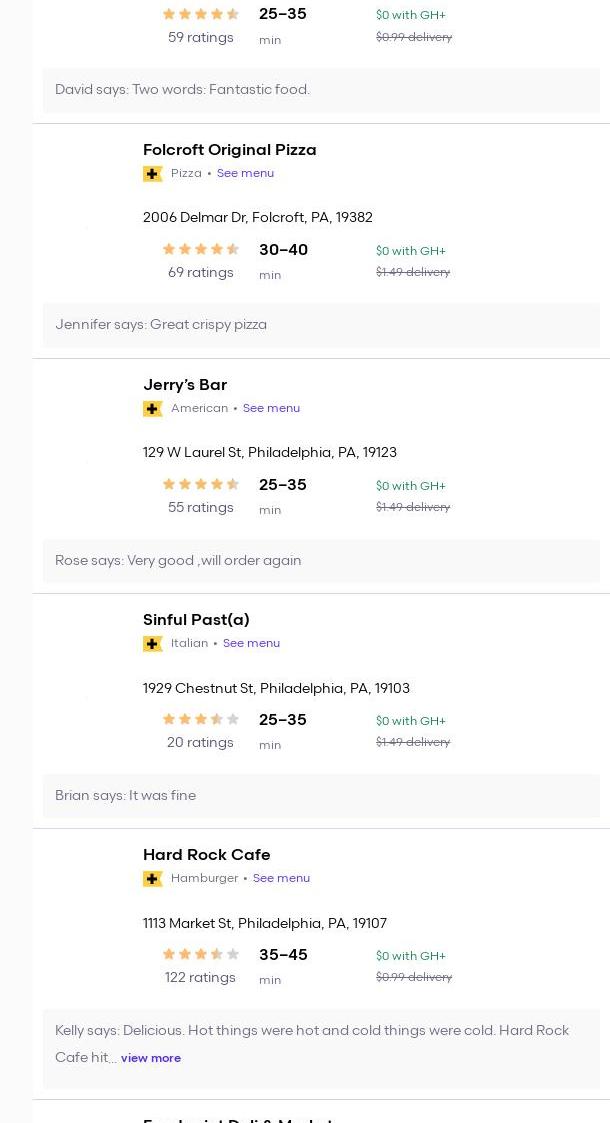610x1123 pixels.
Task: Open the Sinful Past(a) restaurant title
Action: click(x=196, y=620)
